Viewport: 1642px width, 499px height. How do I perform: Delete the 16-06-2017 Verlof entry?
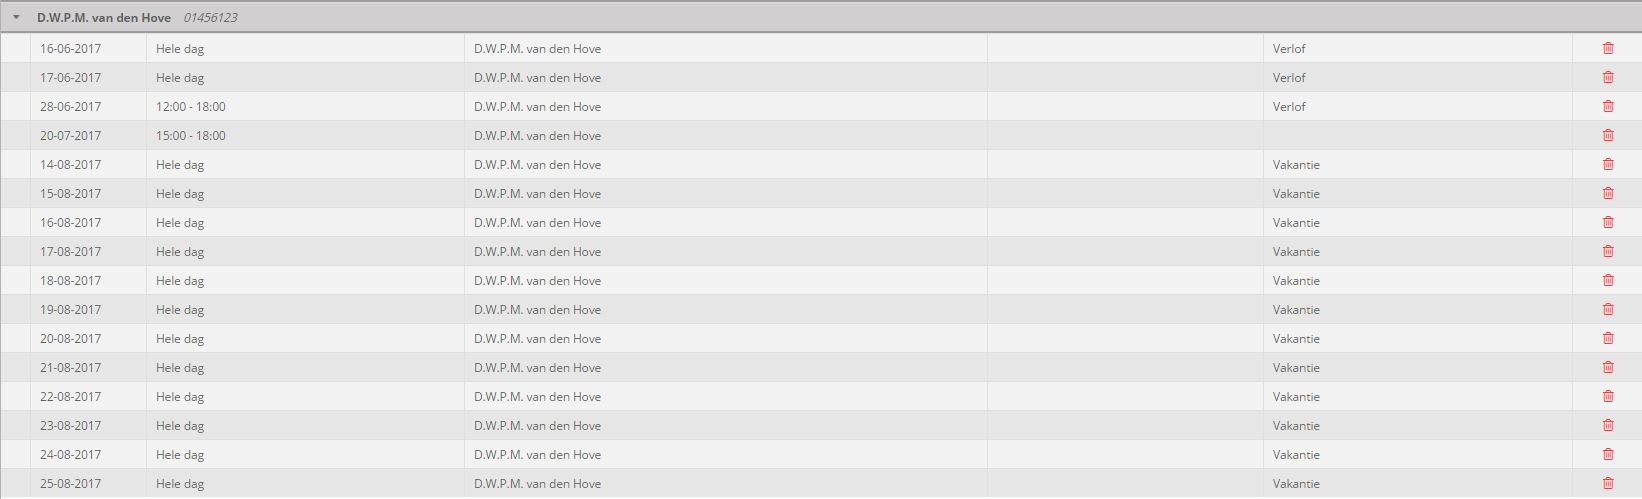point(1608,48)
